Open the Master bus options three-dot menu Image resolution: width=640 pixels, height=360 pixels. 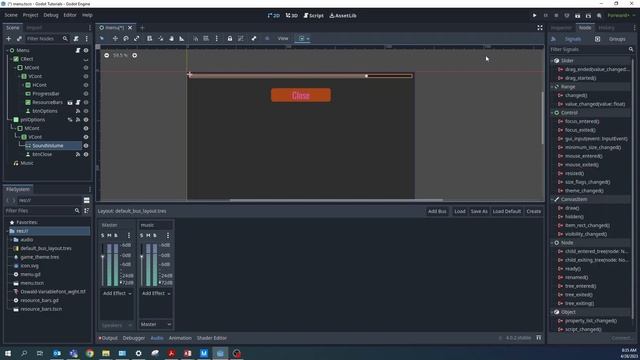[129, 236]
